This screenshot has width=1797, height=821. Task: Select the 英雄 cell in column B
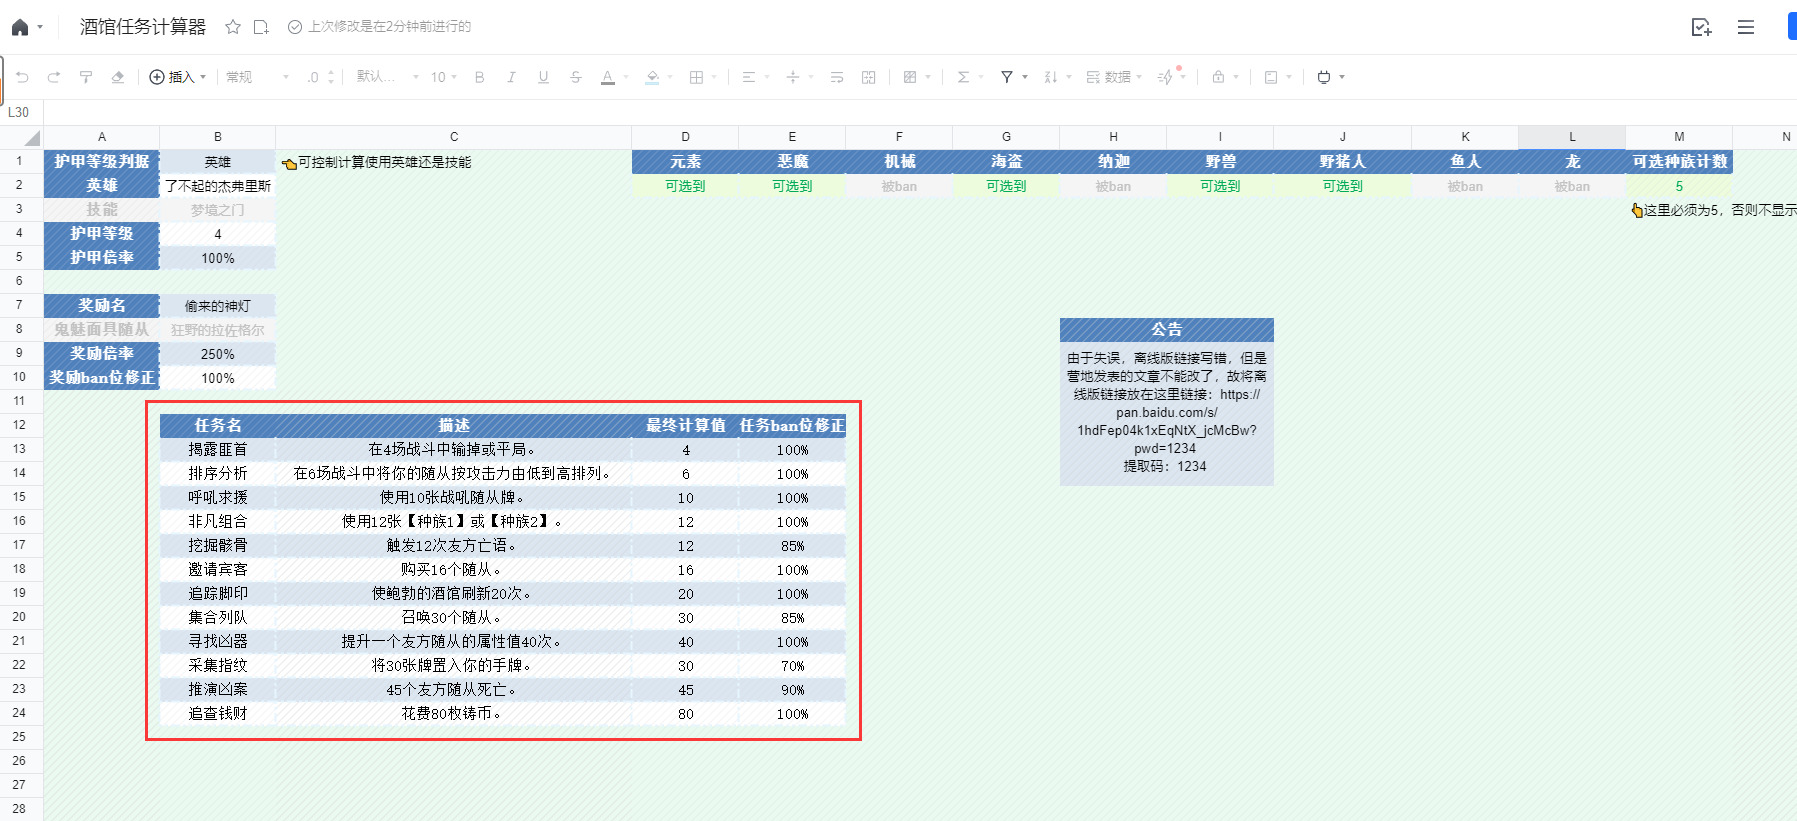(217, 162)
